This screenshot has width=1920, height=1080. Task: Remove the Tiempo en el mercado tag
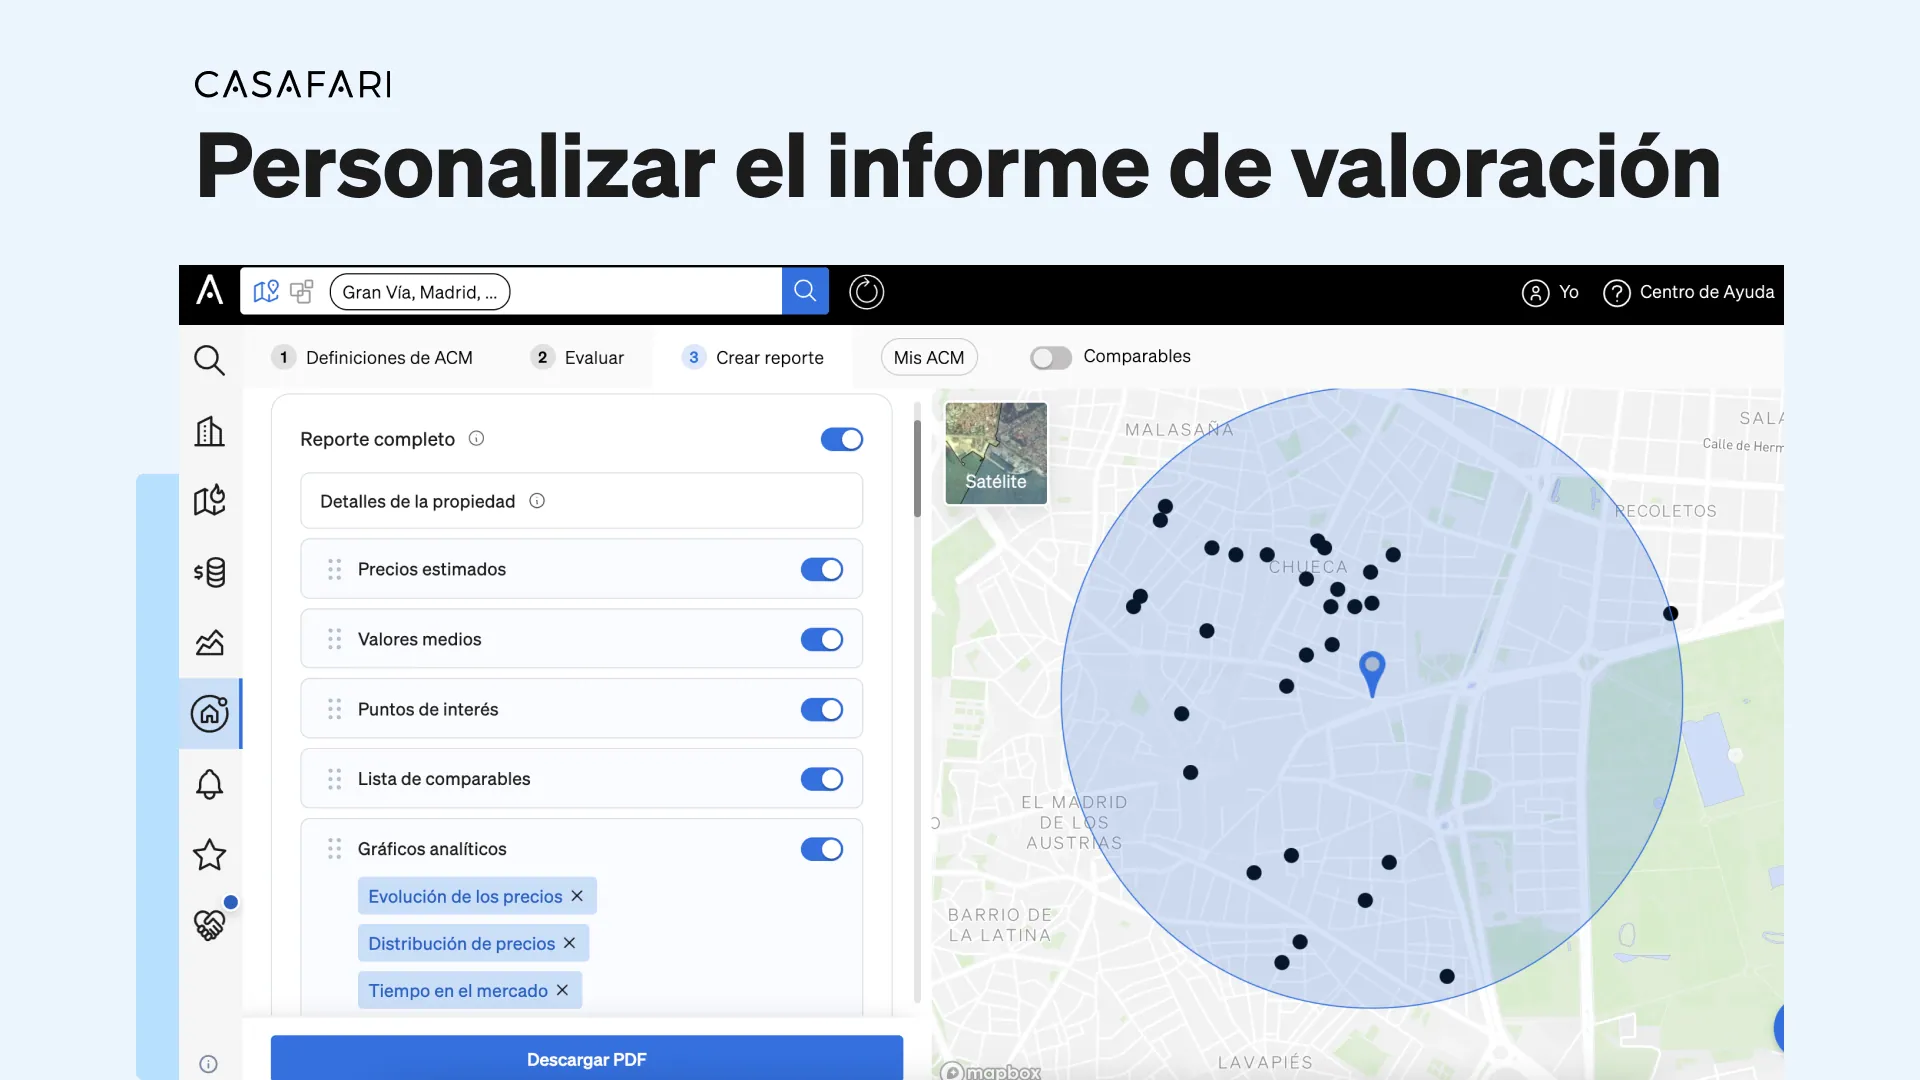point(562,990)
